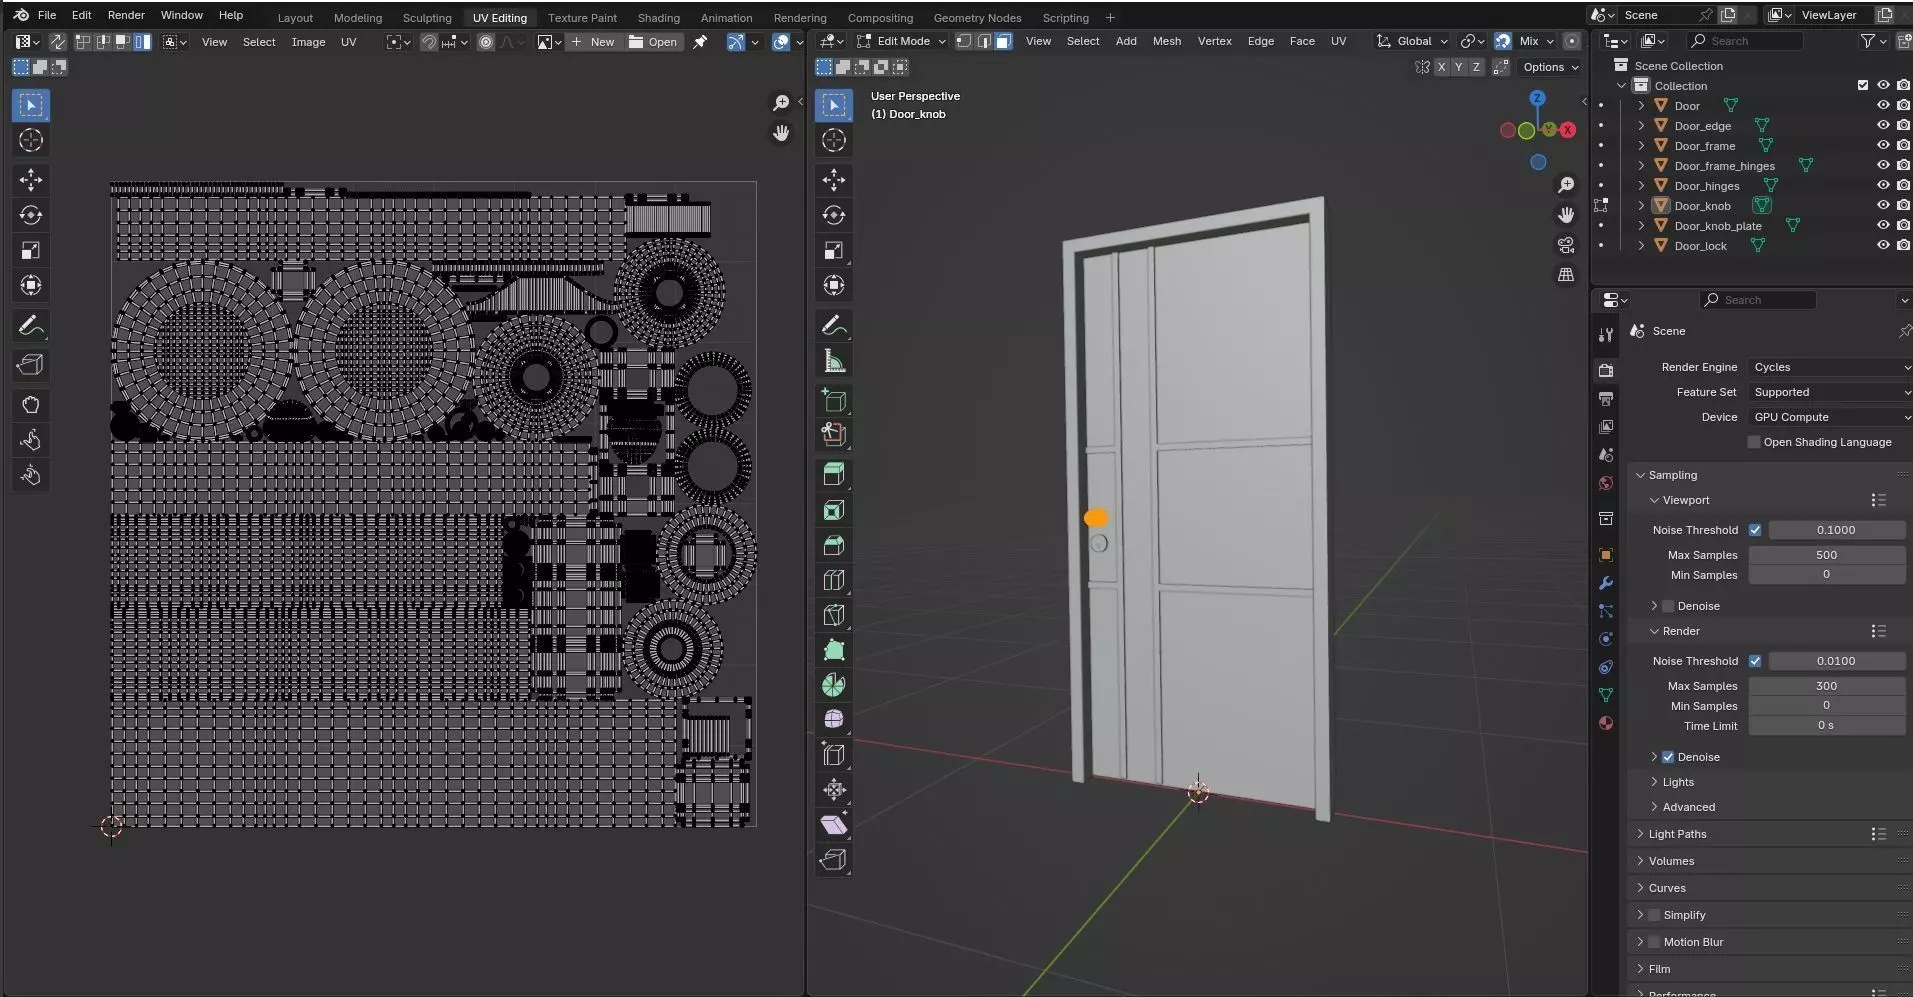Select the Pinch tool in UV editor
The height and width of the screenshot is (997, 1913).
[x=31, y=475]
